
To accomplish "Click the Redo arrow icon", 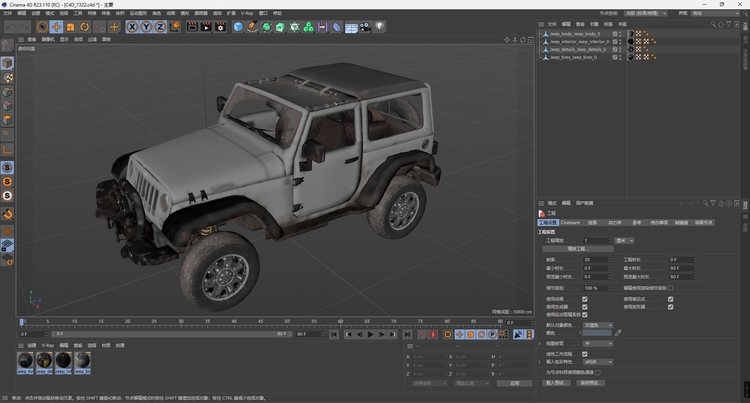I will click(23, 27).
